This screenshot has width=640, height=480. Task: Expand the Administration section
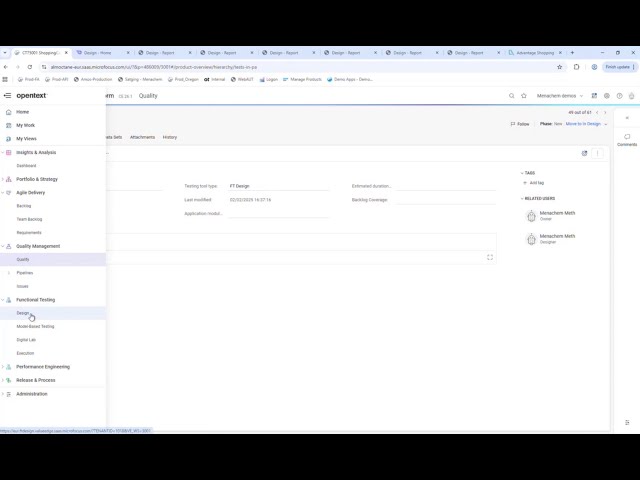(x=3, y=394)
